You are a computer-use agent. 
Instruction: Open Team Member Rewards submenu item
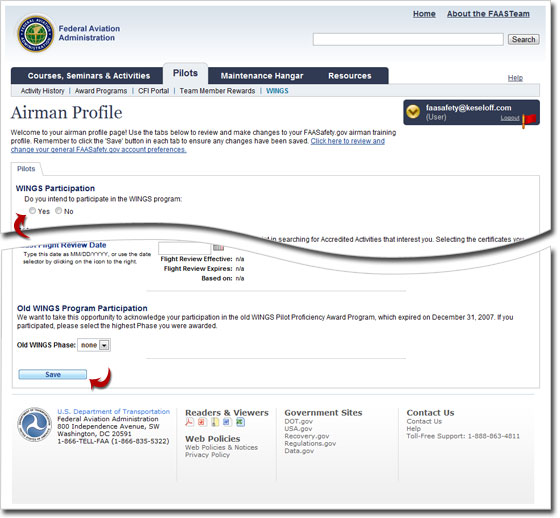click(x=217, y=91)
